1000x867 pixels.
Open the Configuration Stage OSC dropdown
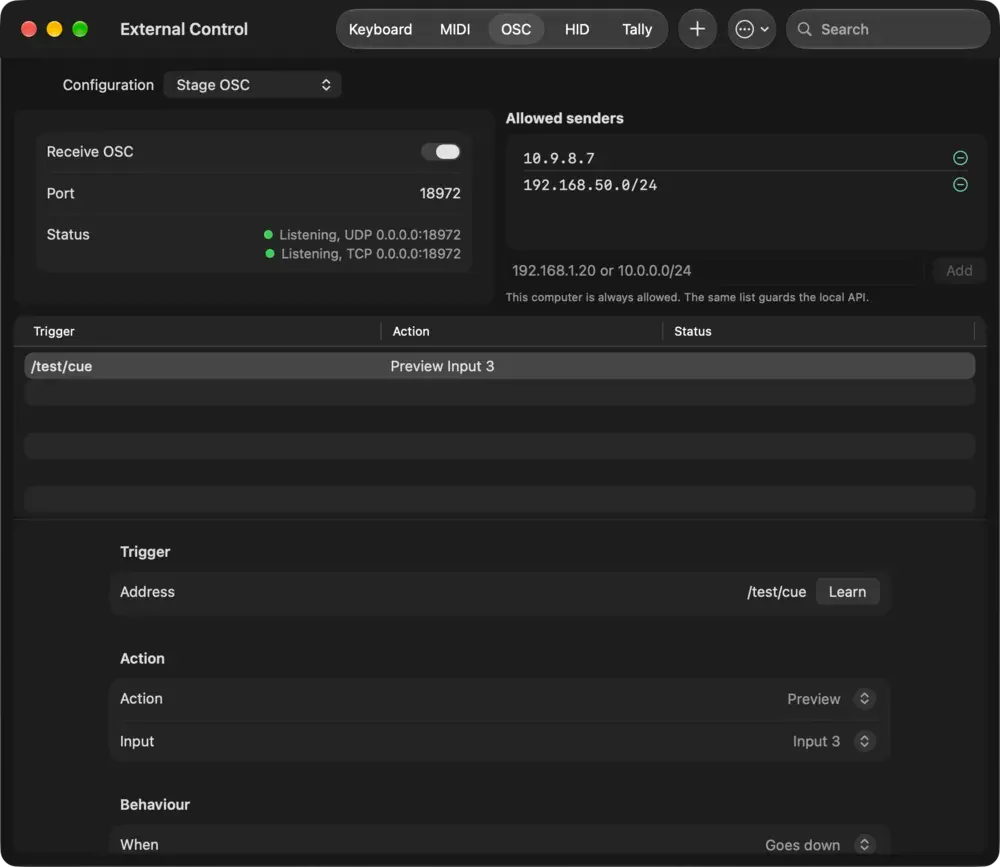(x=253, y=85)
